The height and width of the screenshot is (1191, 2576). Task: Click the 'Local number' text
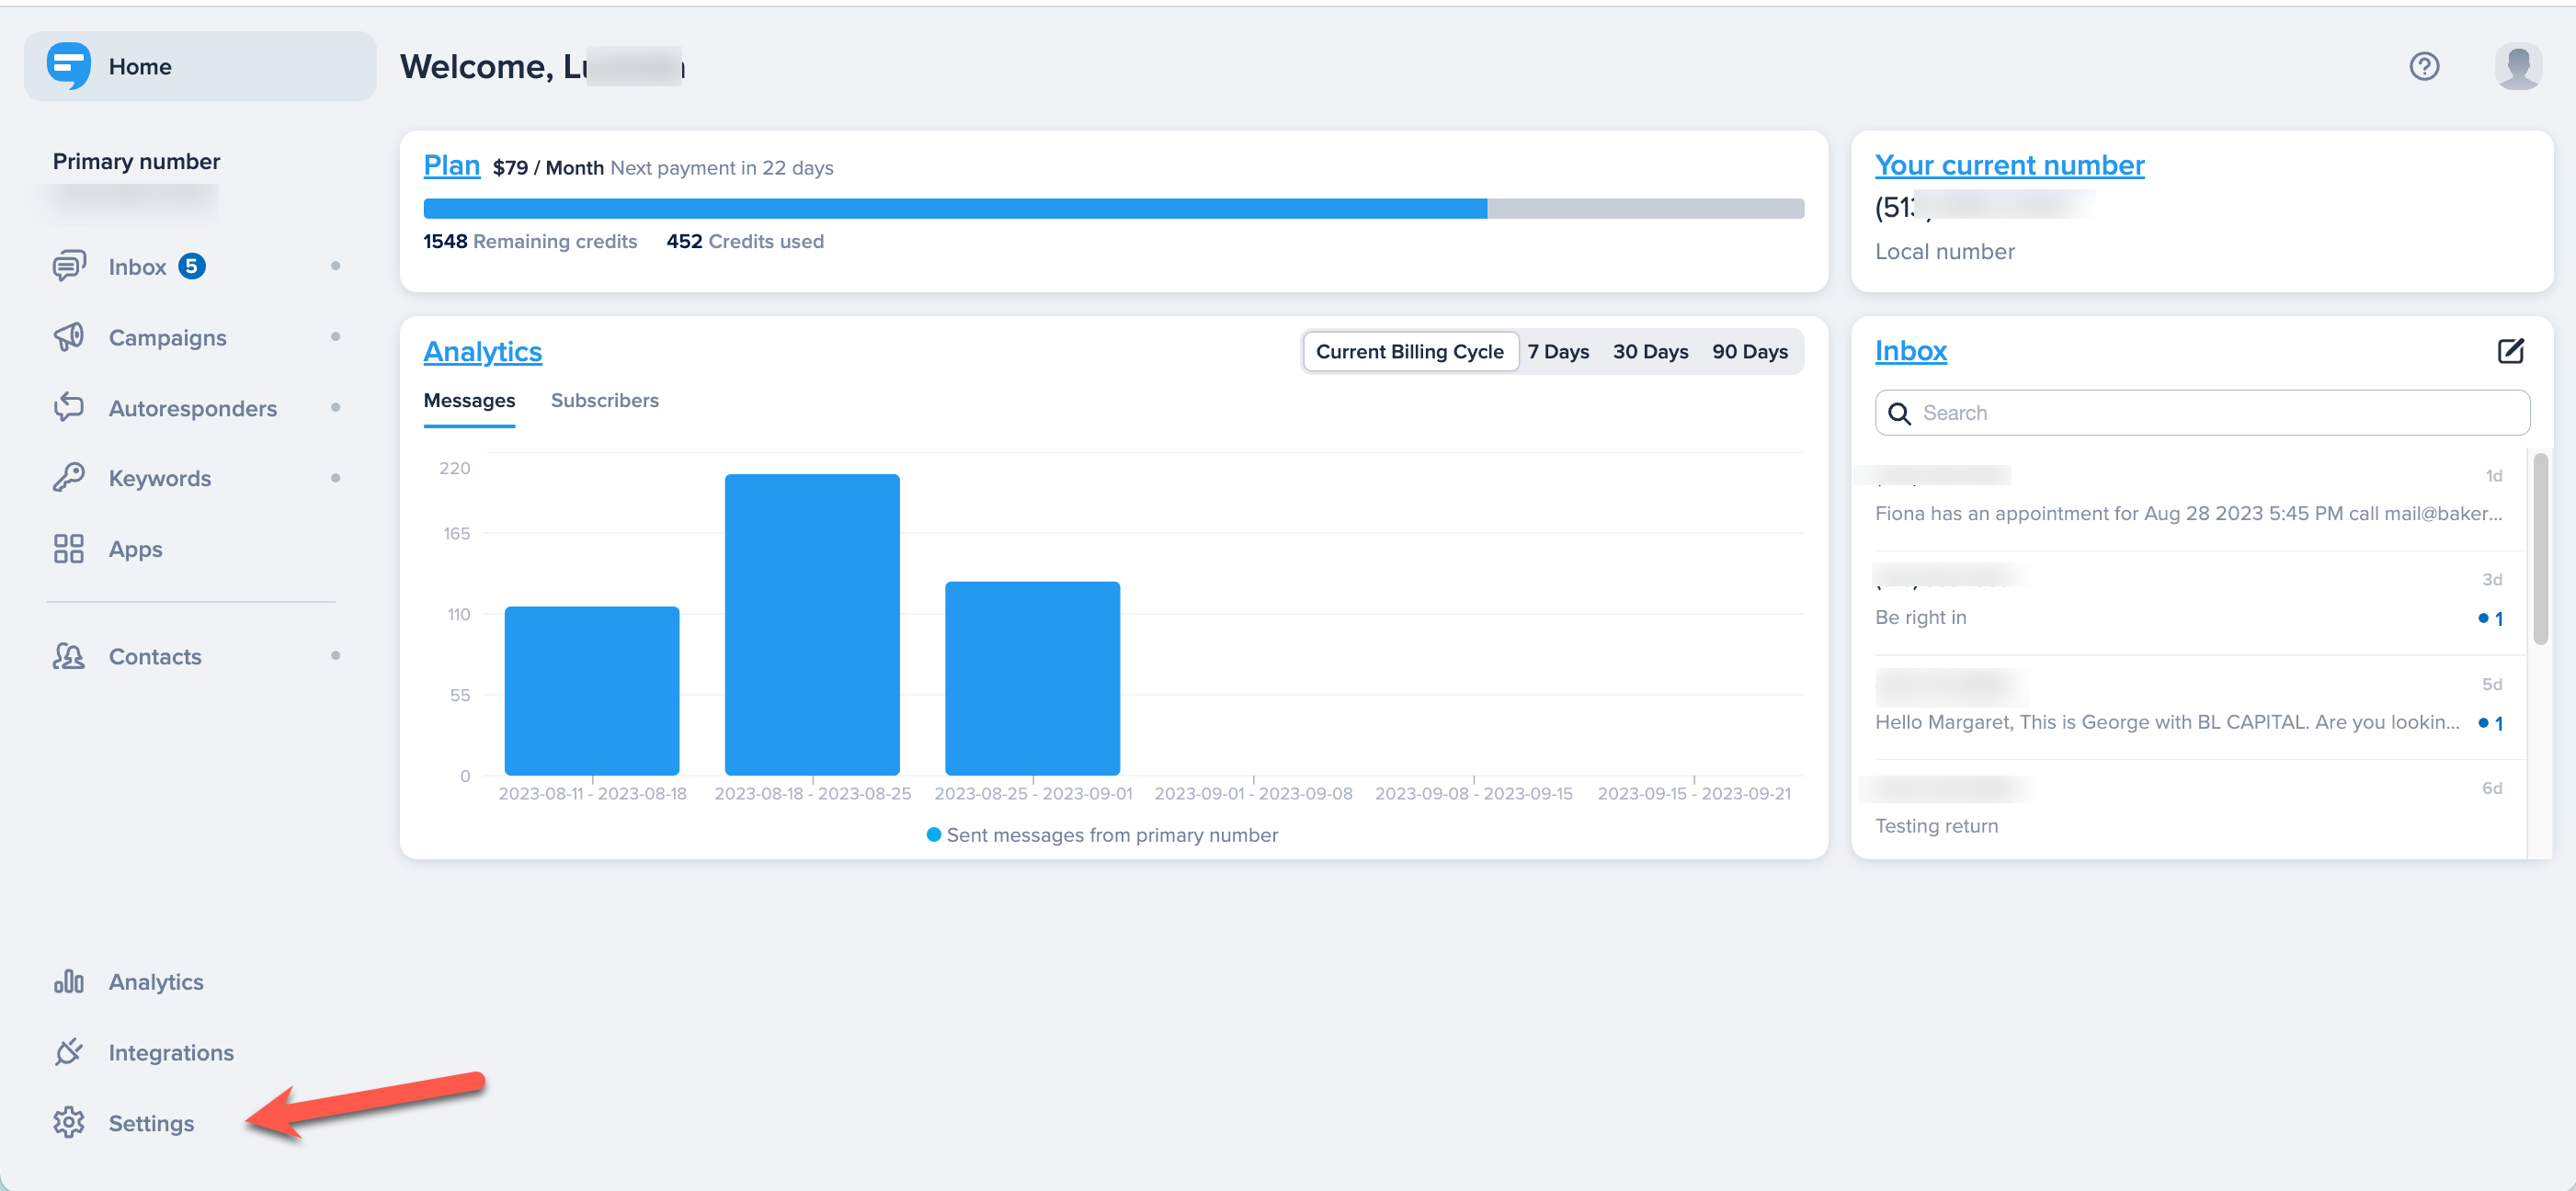pos(1944,252)
